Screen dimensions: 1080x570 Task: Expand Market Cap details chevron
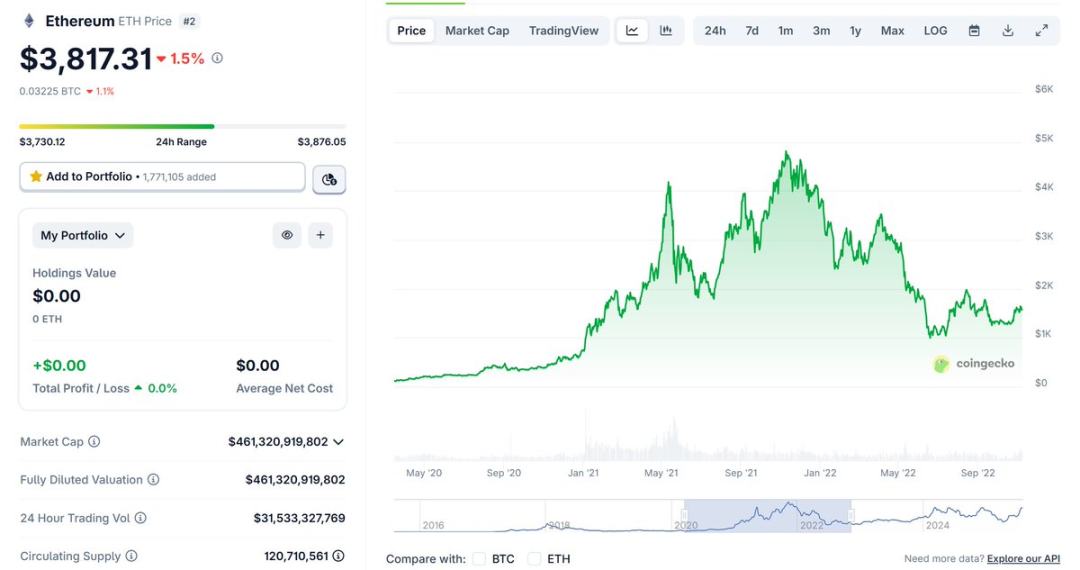(338, 442)
